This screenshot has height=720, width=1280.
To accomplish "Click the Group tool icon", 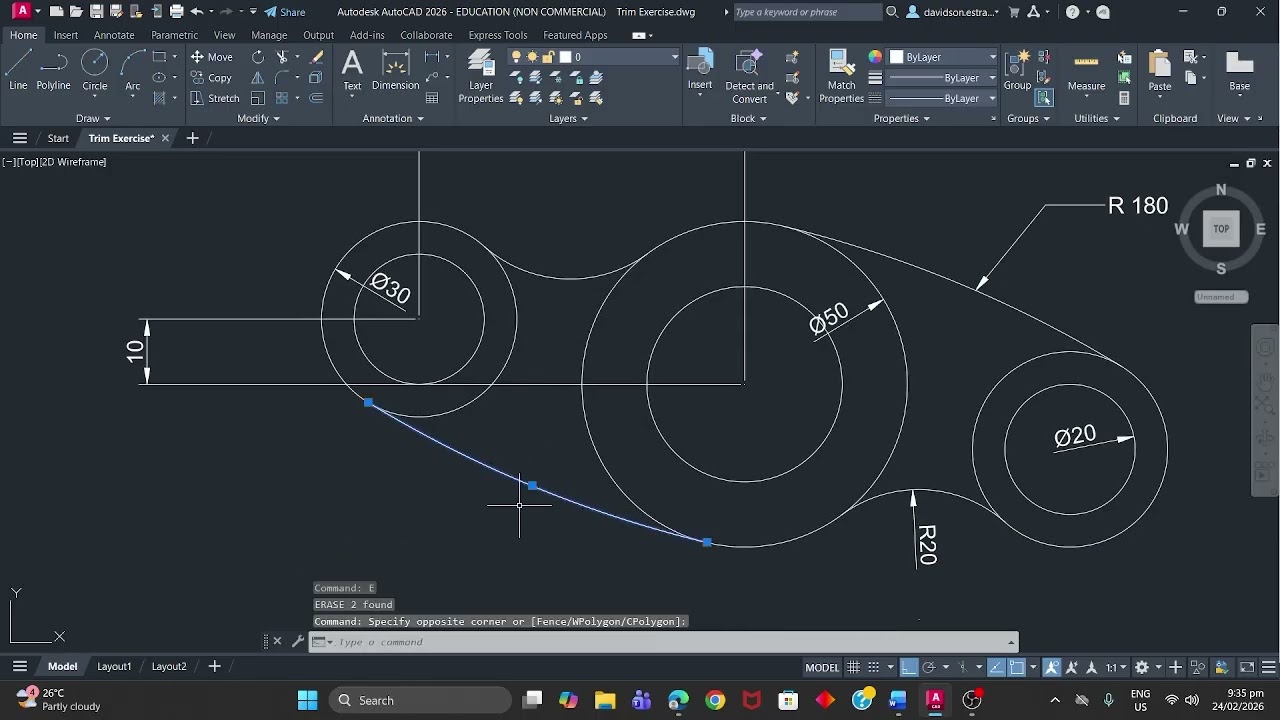I will tap(1018, 70).
